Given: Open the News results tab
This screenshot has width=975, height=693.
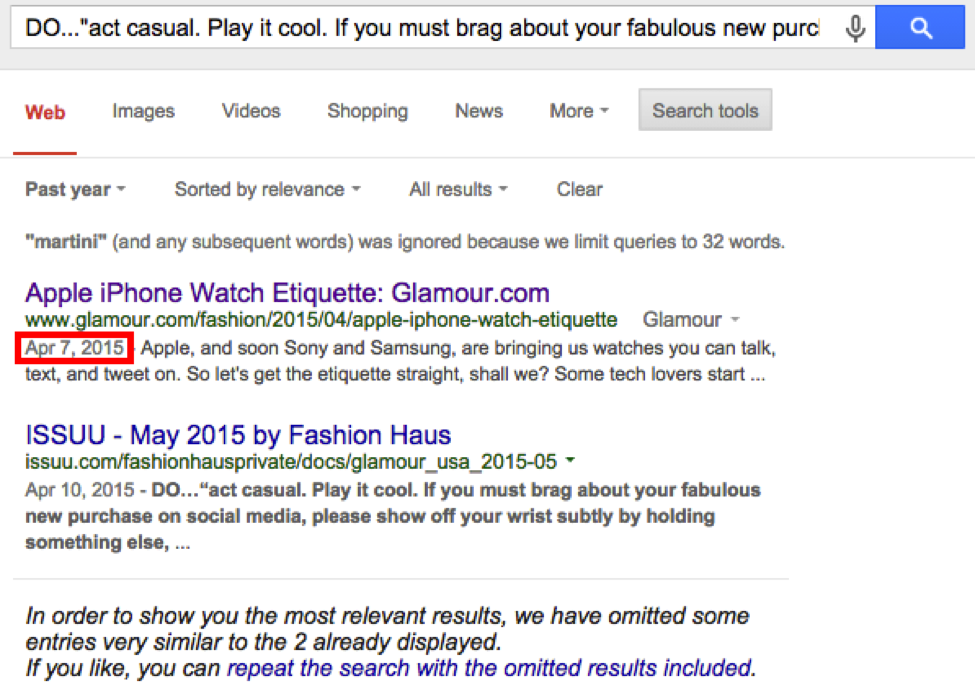Looking at the screenshot, I should click(479, 111).
